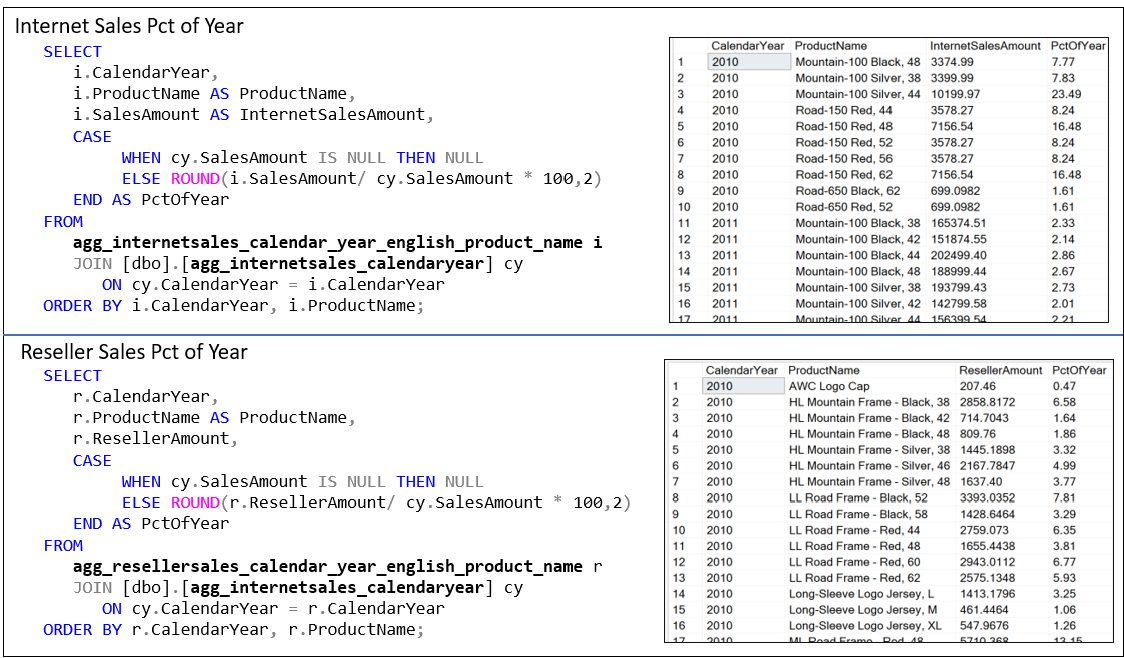This screenshot has width=1124, height=658.
Task: Click the AWC Logo Cap product cell
Action: click(829, 386)
